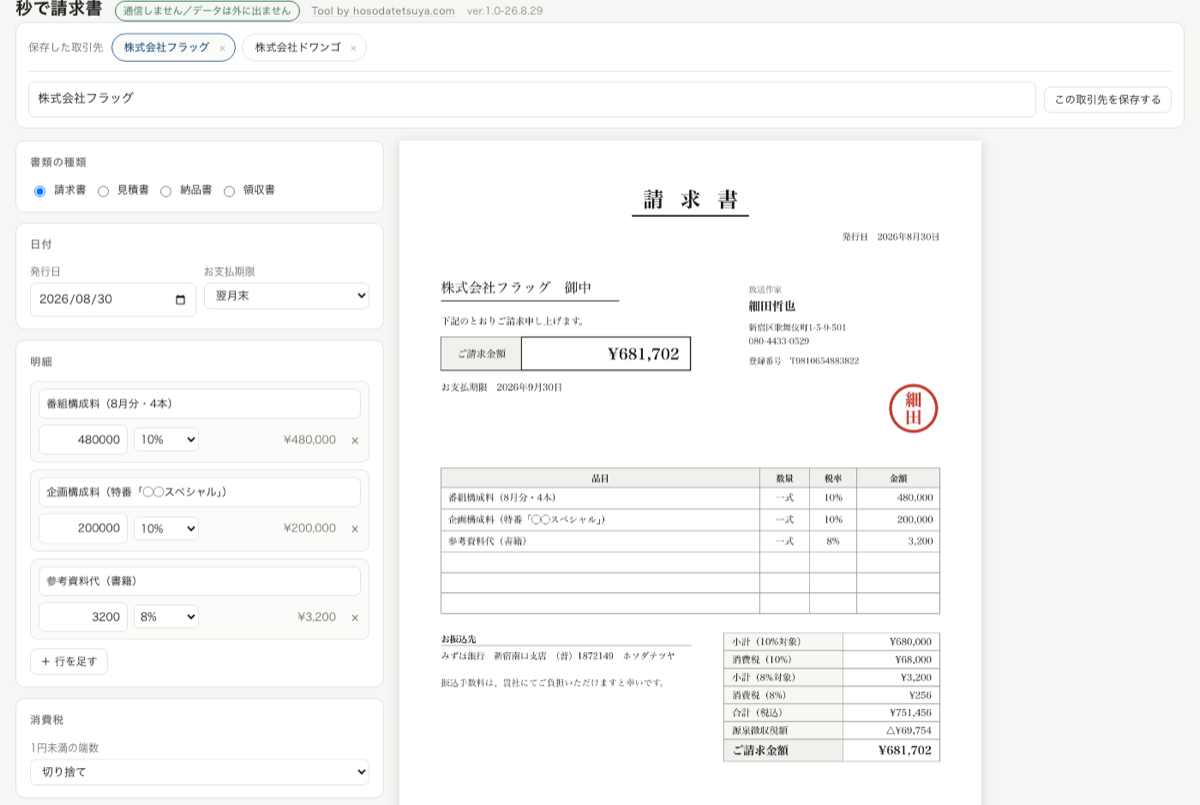Select the 見積書 document type
This screenshot has height=805, width=1200.
click(x=103, y=191)
